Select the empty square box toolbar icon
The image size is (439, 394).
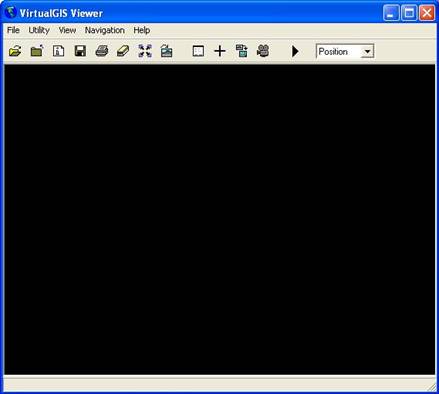[198, 51]
